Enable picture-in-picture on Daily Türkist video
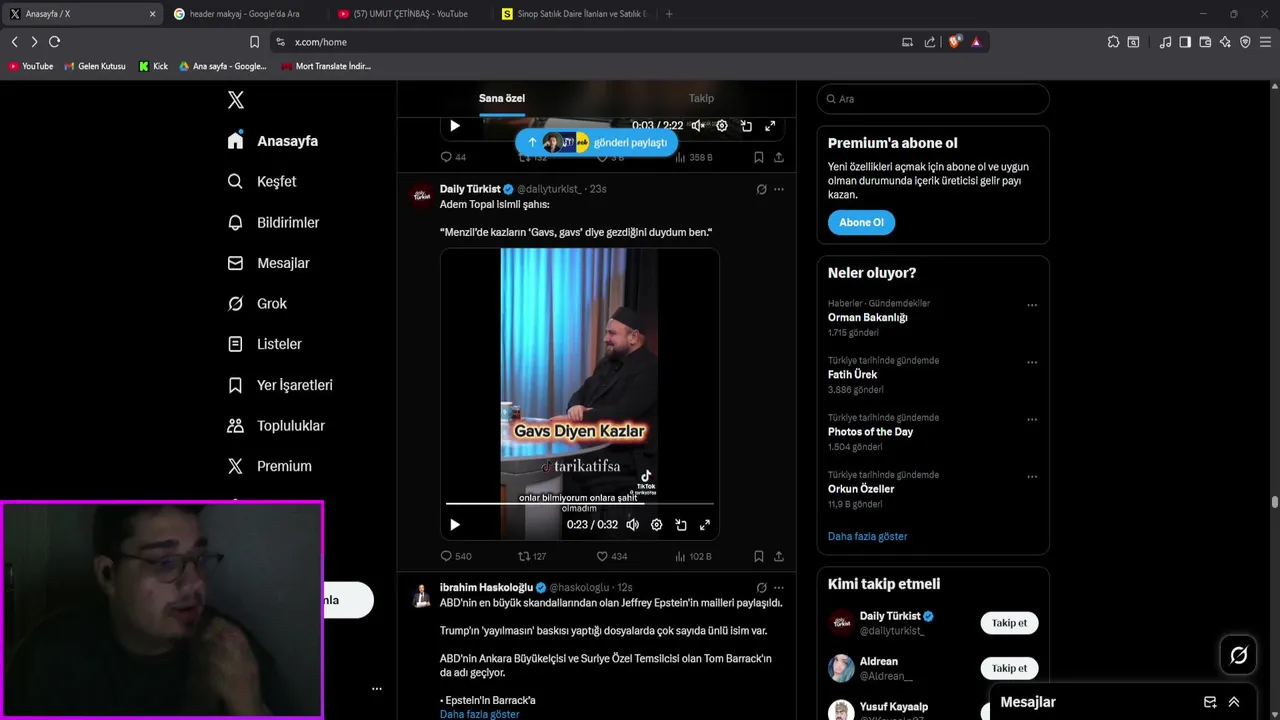 681,525
